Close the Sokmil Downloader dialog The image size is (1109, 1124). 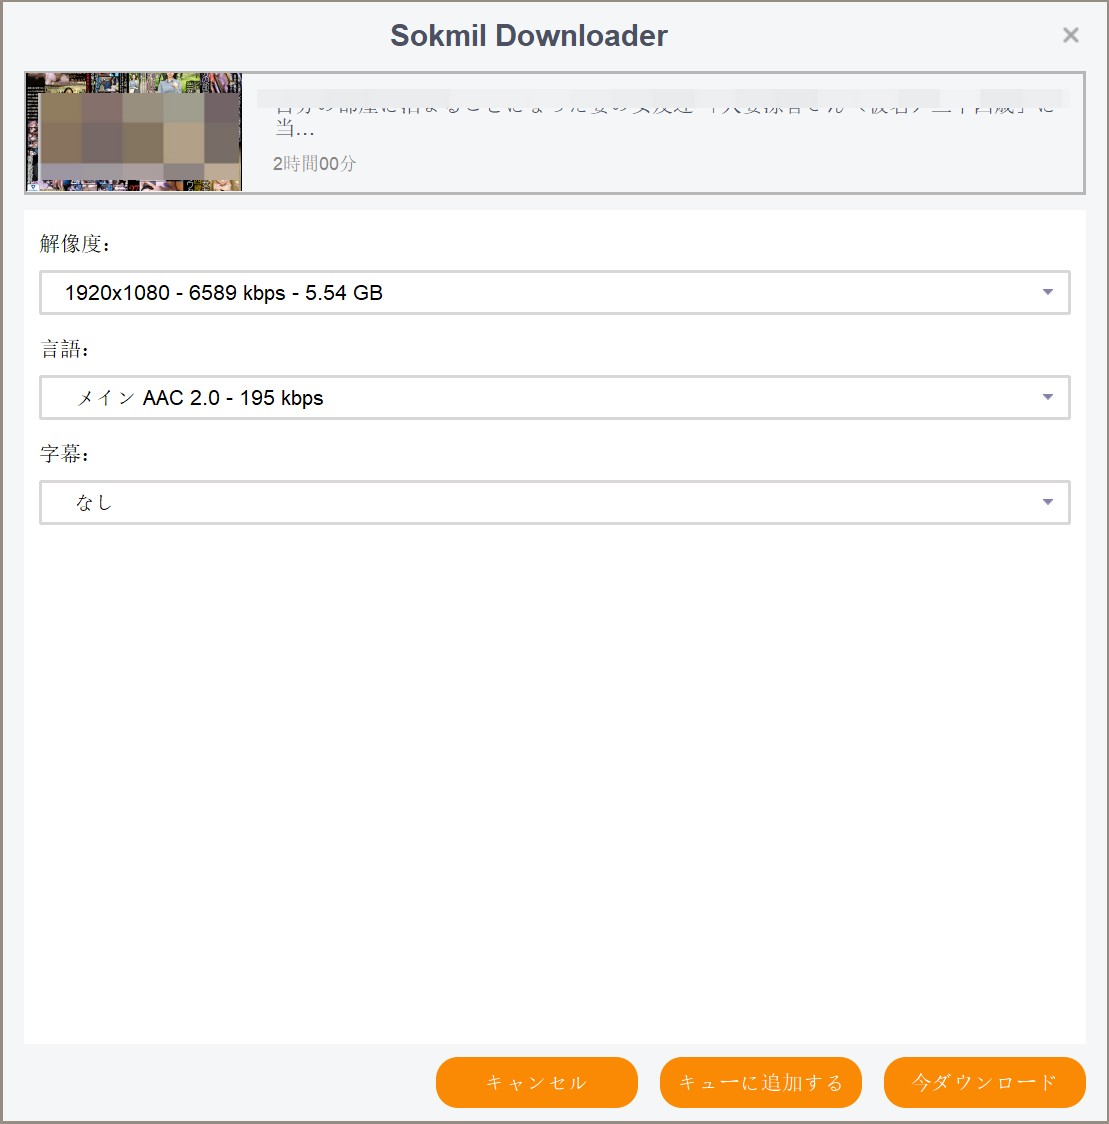(1070, 35)
